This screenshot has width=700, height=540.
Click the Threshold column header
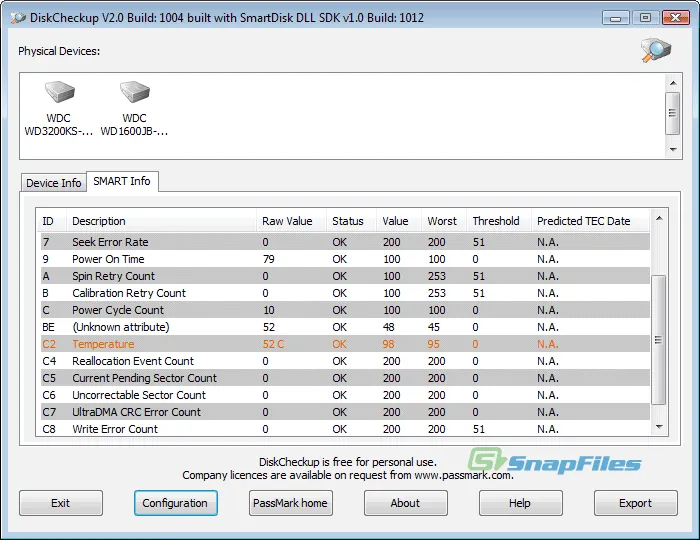[499, 221]
